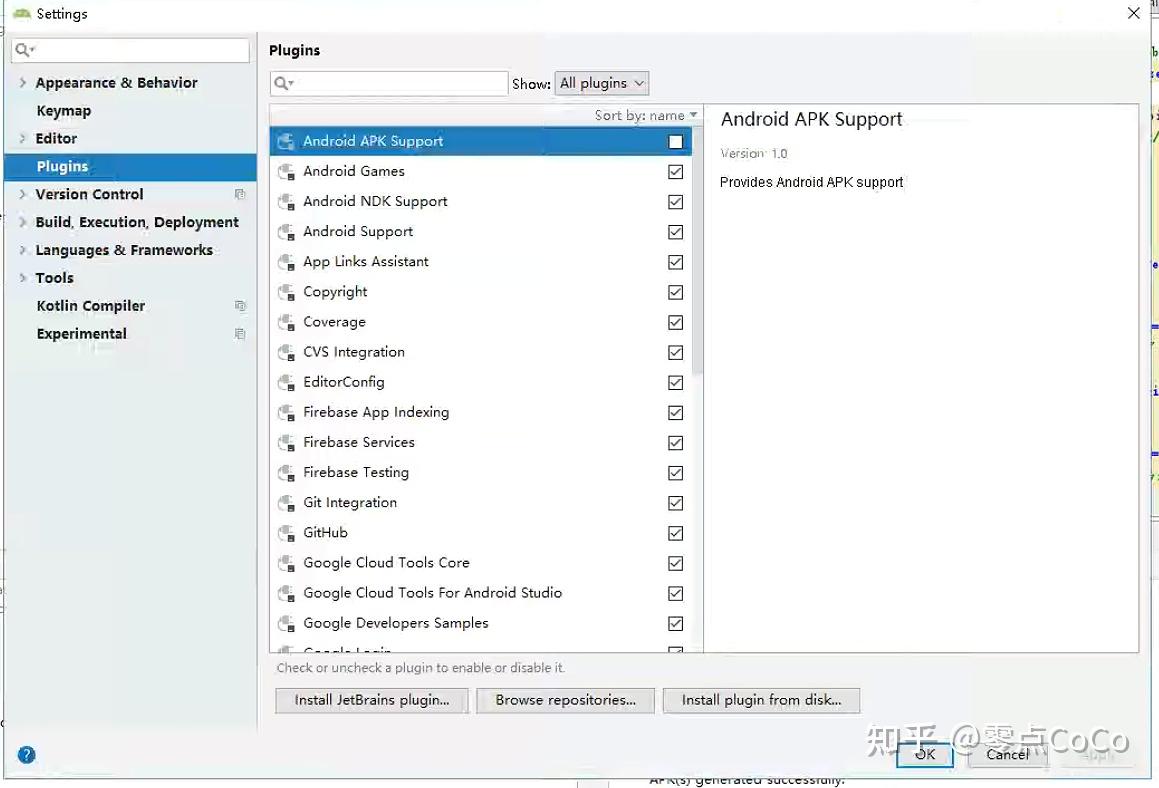Click the Google Cloud Tools Core plugin icon

[x=286, y=563]
